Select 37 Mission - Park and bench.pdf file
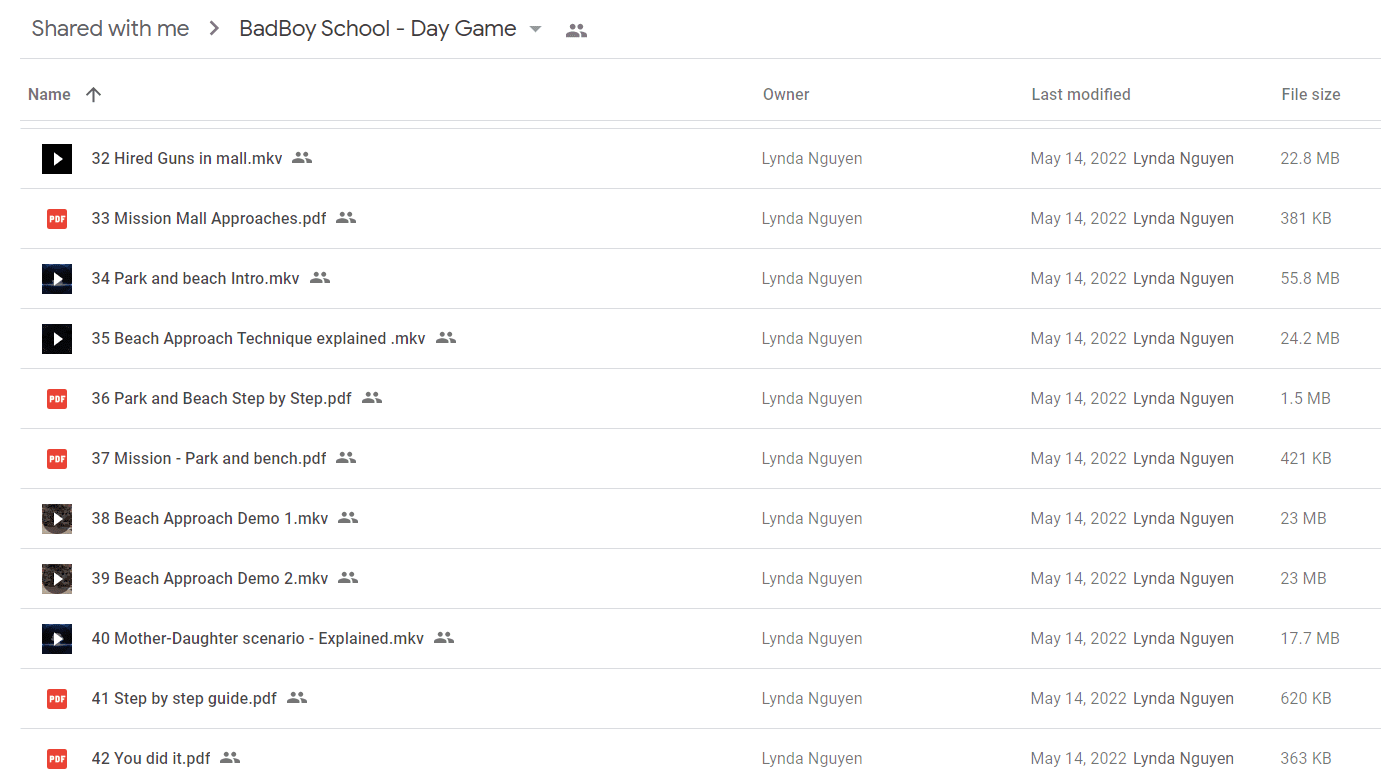1381x778 pixels. 700,458
